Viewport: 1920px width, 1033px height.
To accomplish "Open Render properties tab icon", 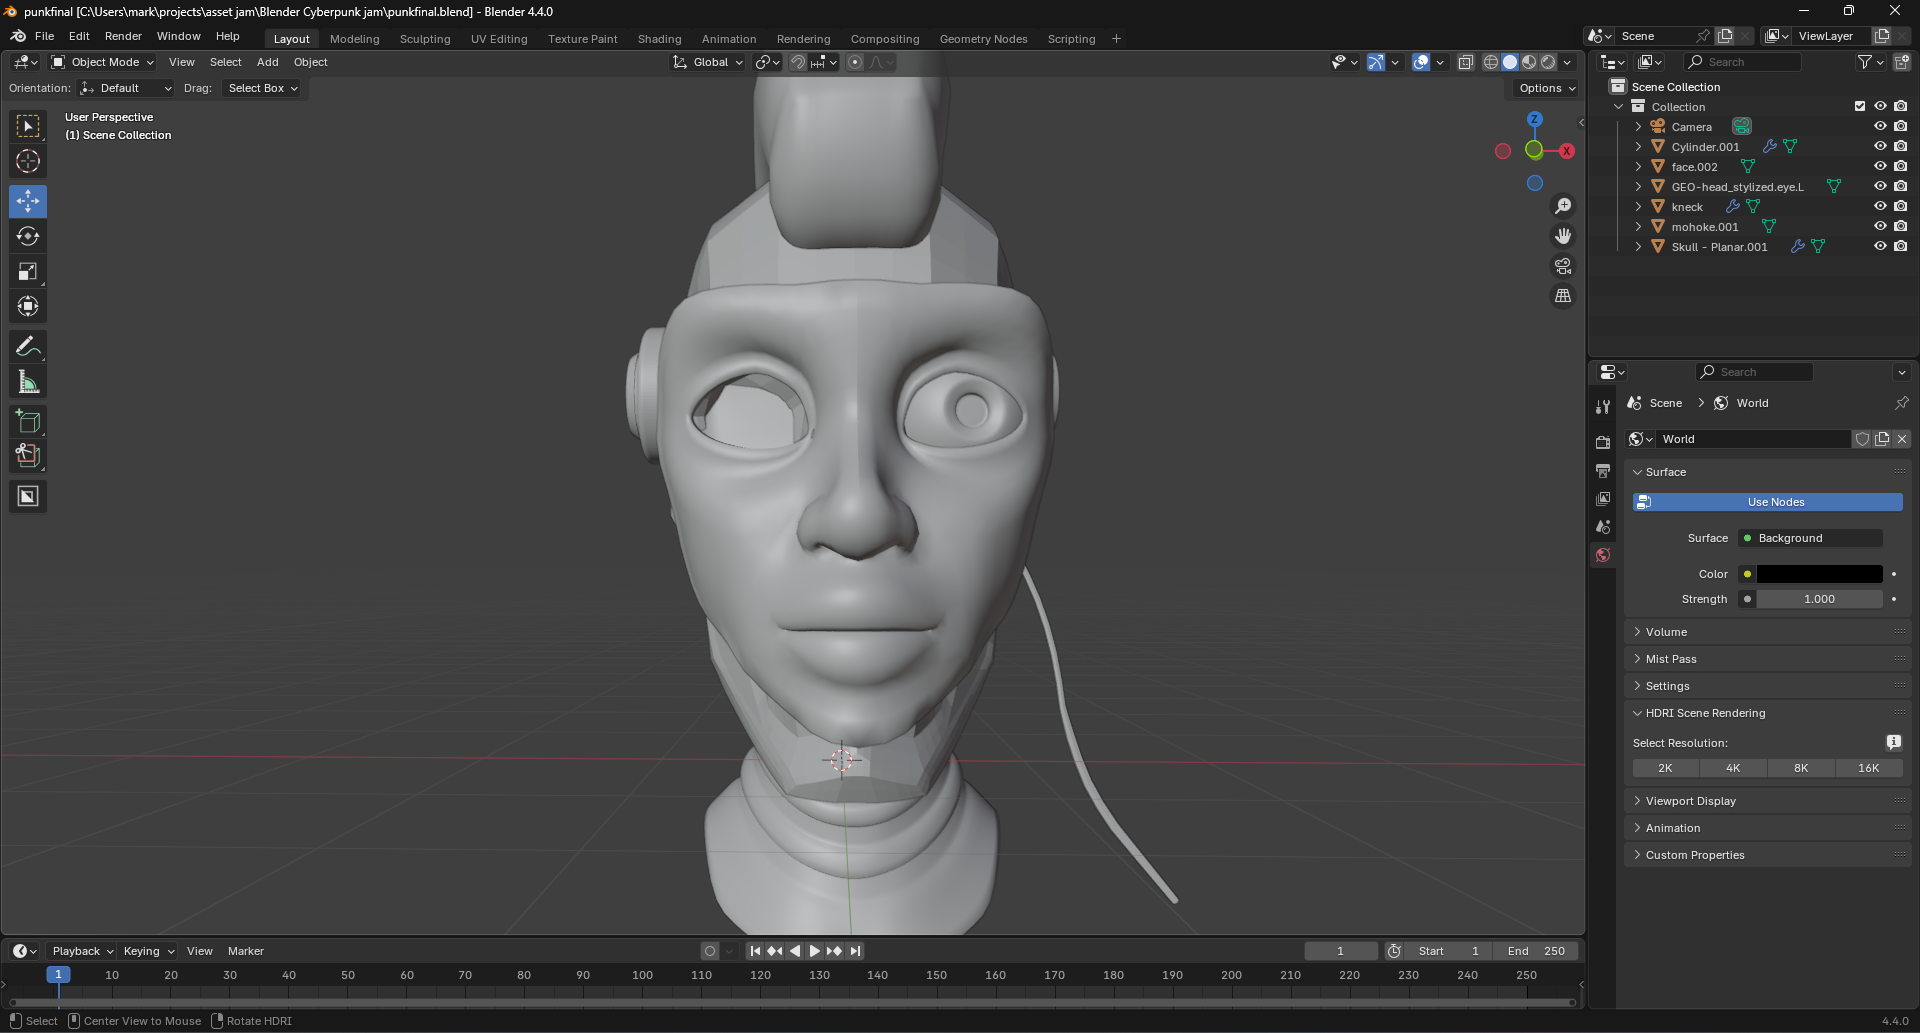I will click(1603, 442).
